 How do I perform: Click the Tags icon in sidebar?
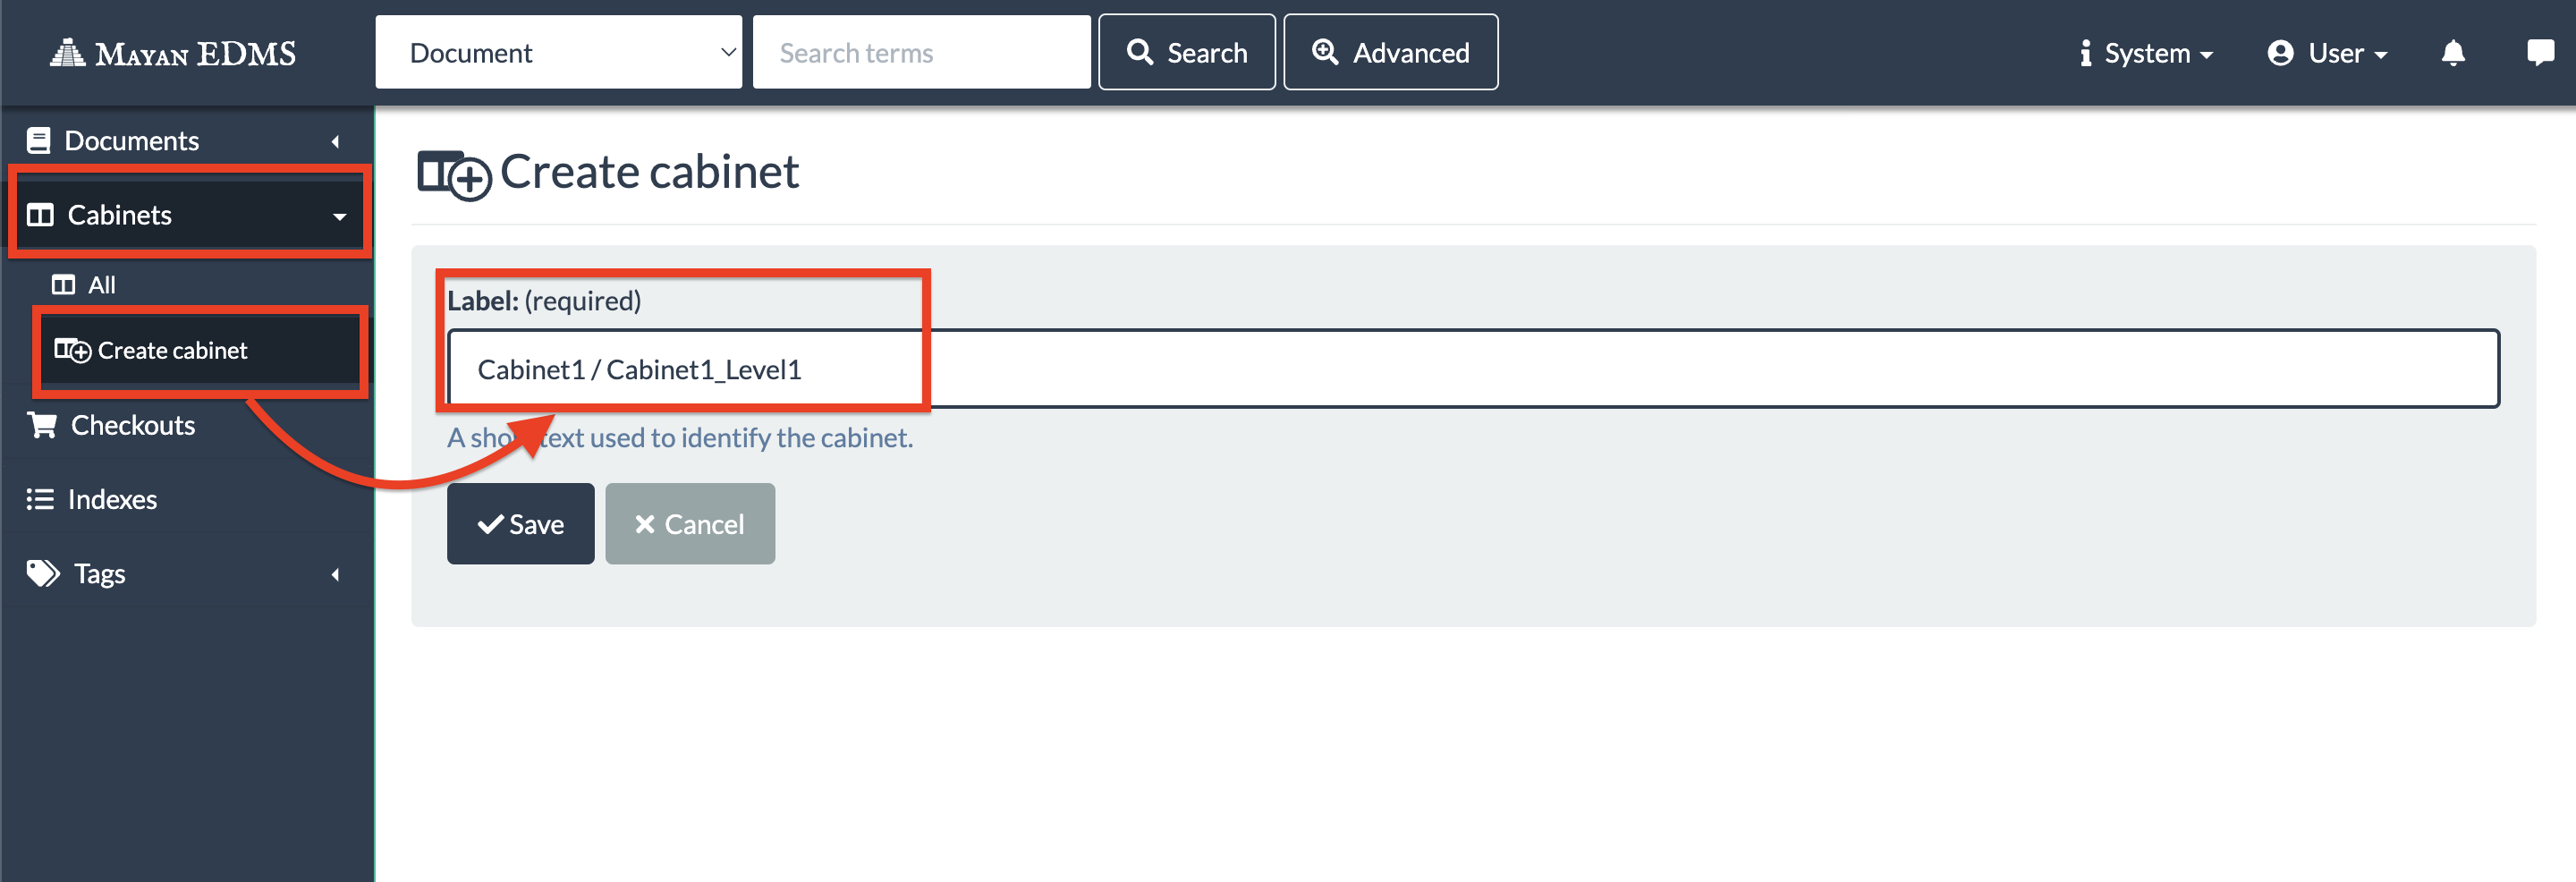tap(42, 573)
